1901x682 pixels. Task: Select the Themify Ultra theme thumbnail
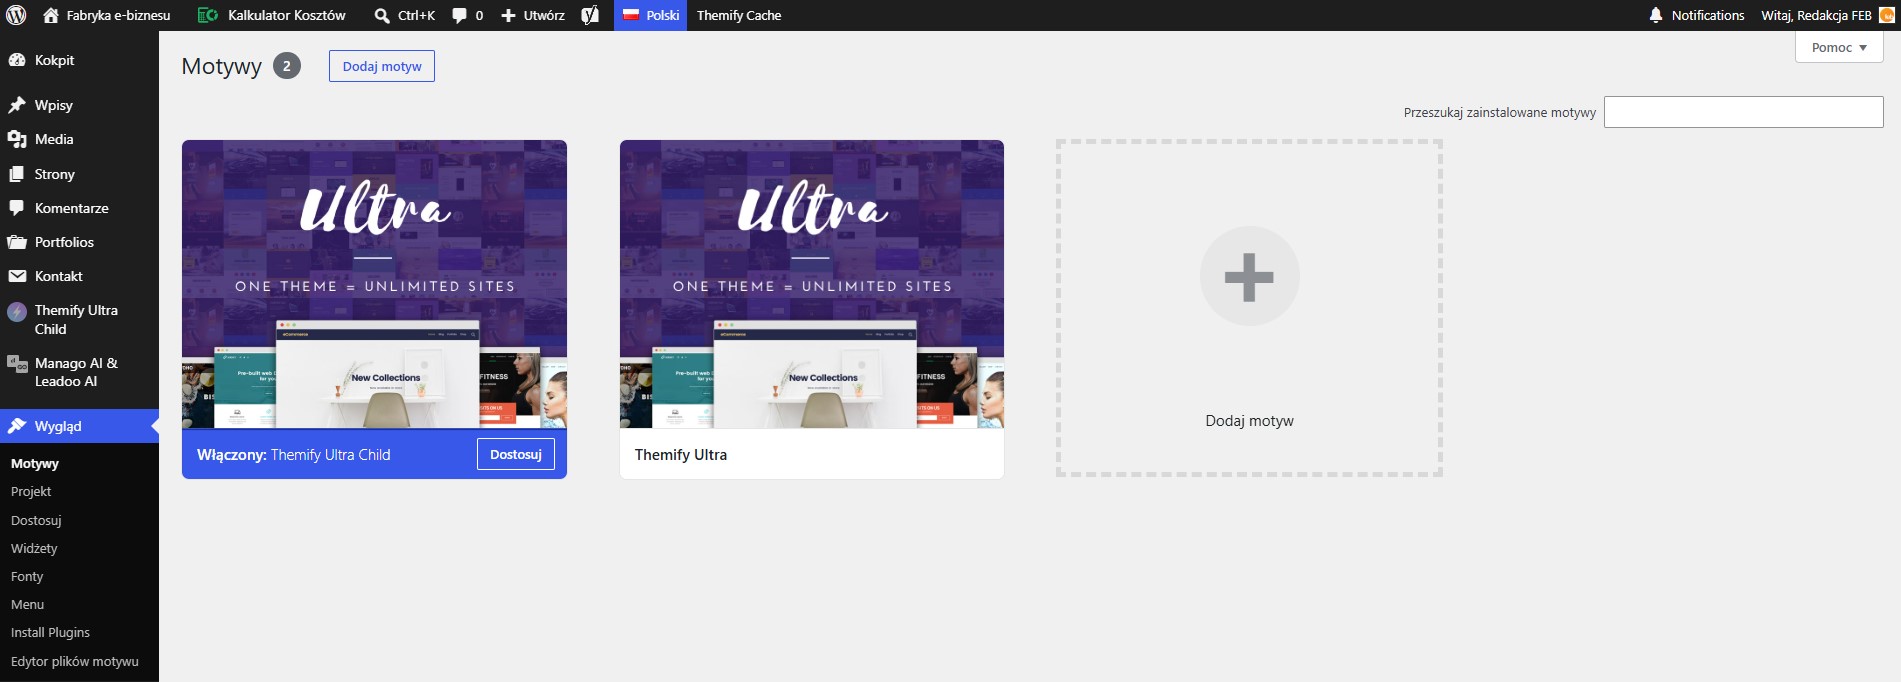pyautogui.click(x=811, y=284)
